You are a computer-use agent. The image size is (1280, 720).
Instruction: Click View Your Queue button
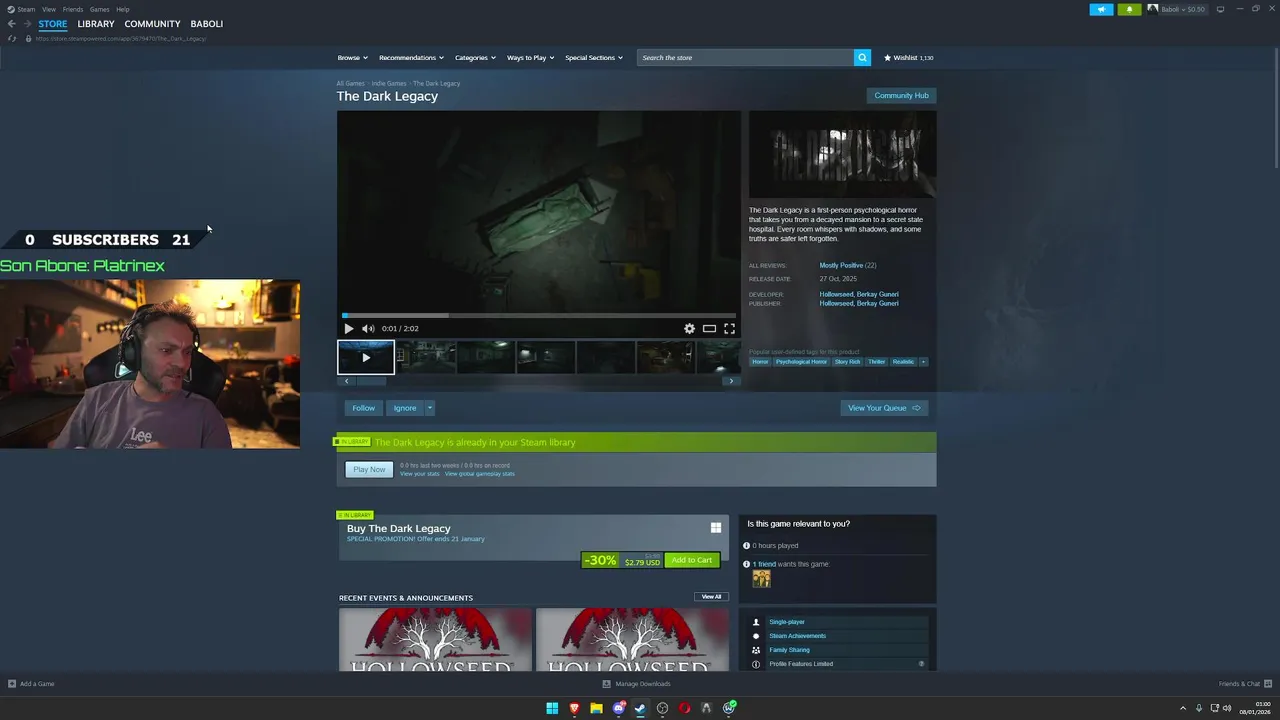(x=884, y=408)
